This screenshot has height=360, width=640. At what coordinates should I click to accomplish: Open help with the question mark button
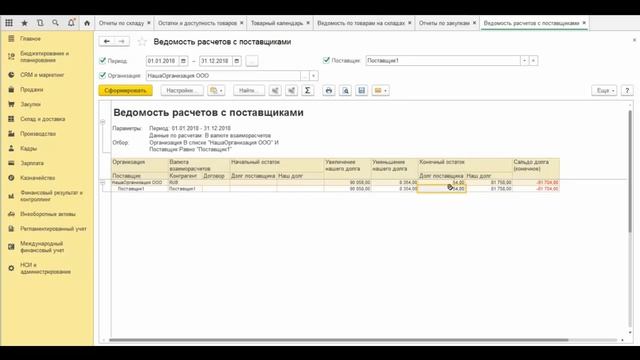627,90
